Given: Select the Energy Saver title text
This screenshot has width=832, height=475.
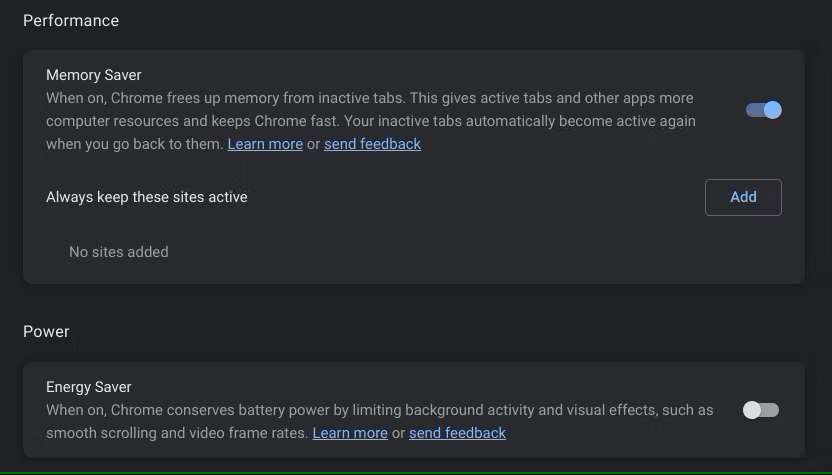Looking at the screenshot, I should coord(89,387).
